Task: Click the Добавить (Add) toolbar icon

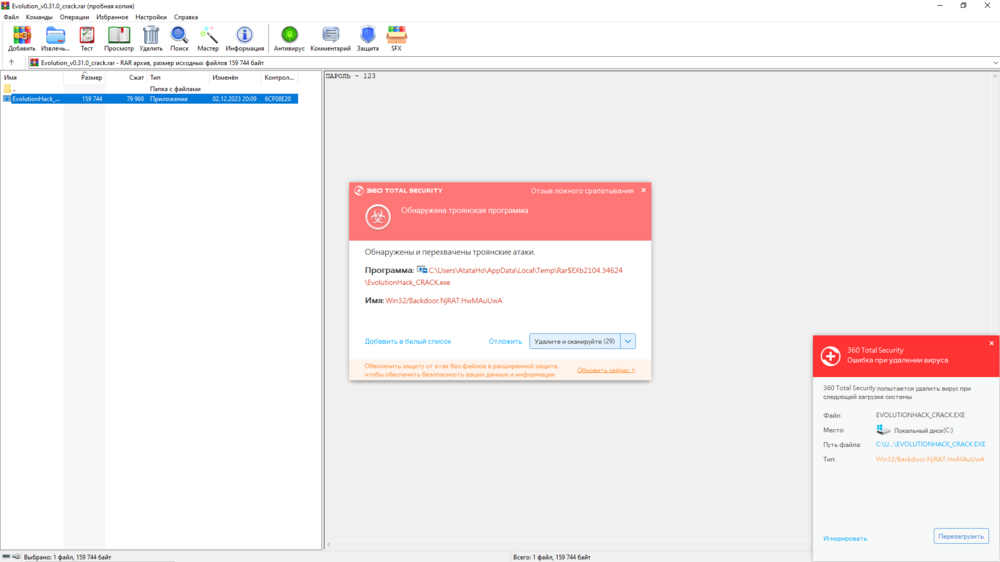Action: point(22,38)
